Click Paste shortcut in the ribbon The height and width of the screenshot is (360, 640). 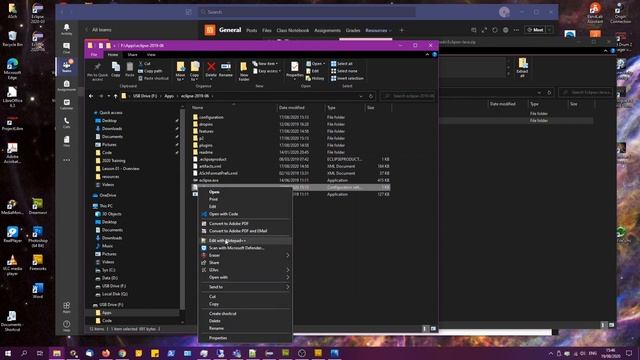point(153,78)
